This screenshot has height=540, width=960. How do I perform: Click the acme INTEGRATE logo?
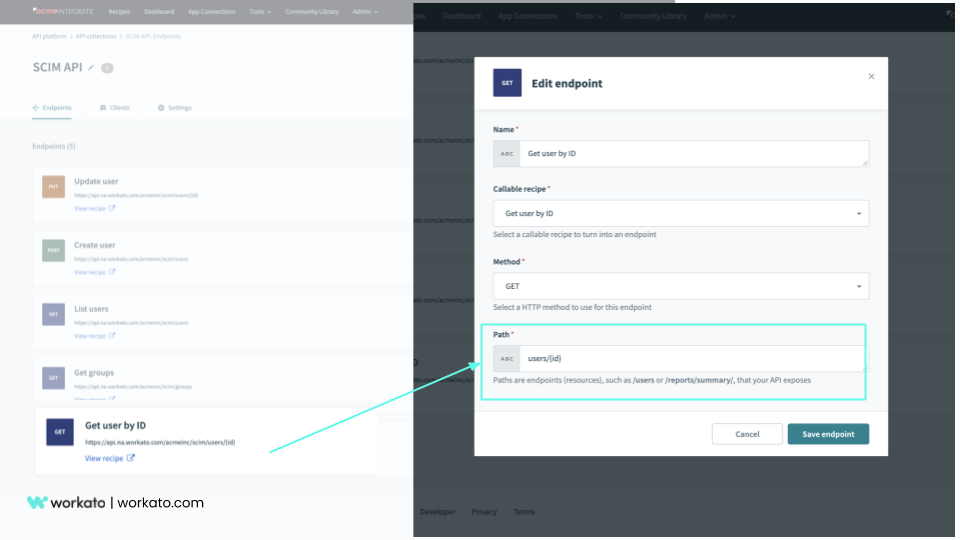[x=63, y=11]
